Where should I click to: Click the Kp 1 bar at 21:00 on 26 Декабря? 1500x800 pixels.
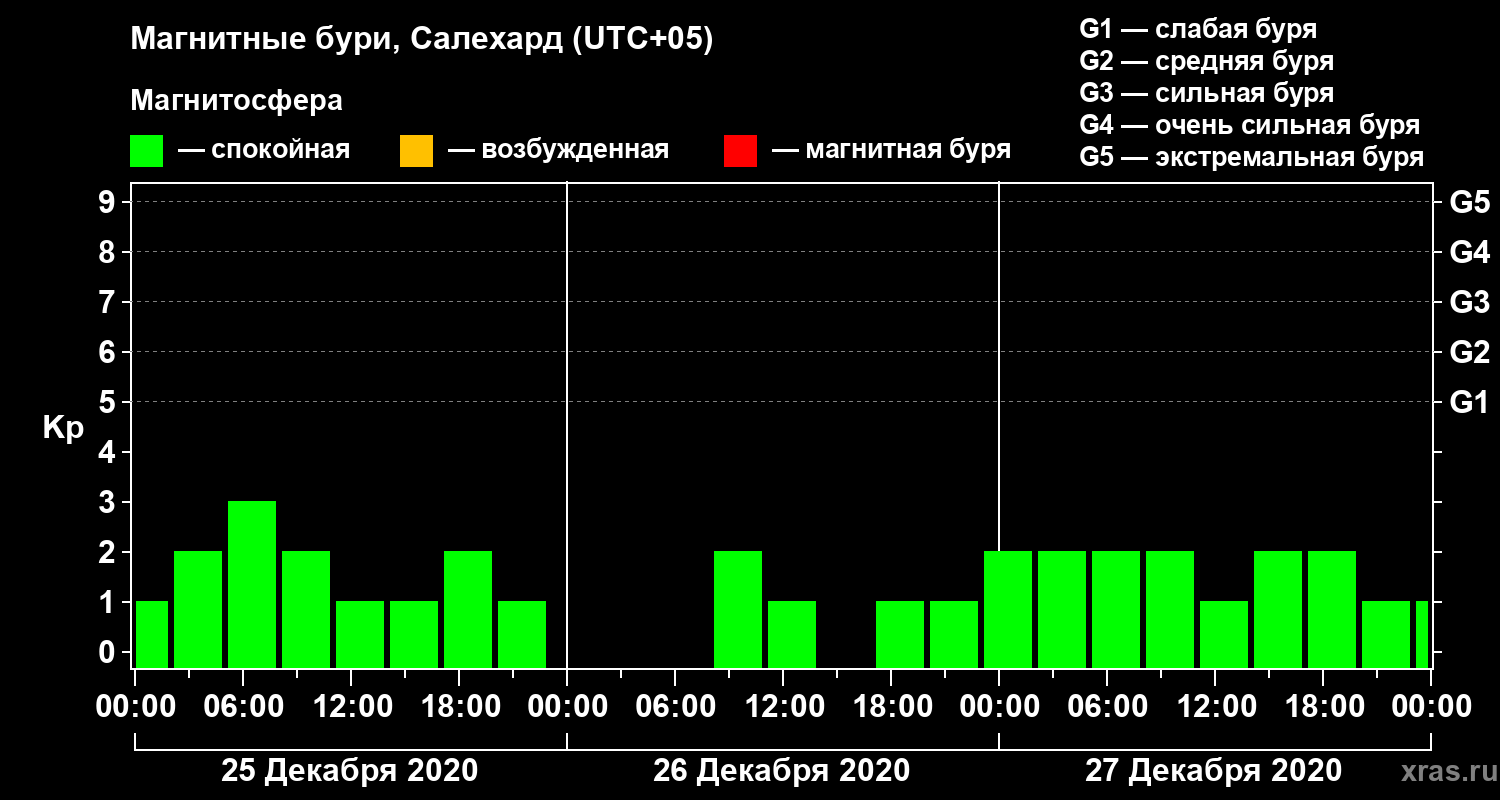coord(954,634)
